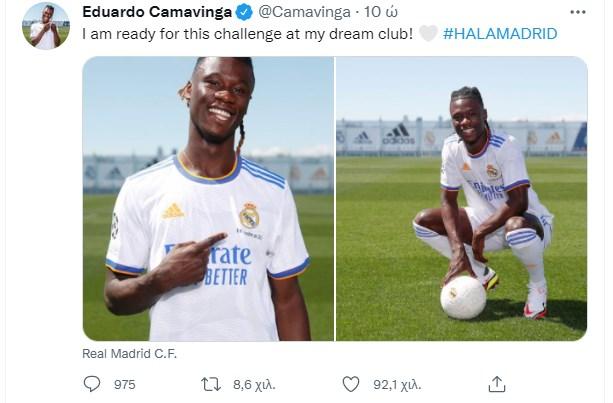The image size is (613, 403).
Task: Click the Real Madrid C.F. photo tag
Action: 129,354
